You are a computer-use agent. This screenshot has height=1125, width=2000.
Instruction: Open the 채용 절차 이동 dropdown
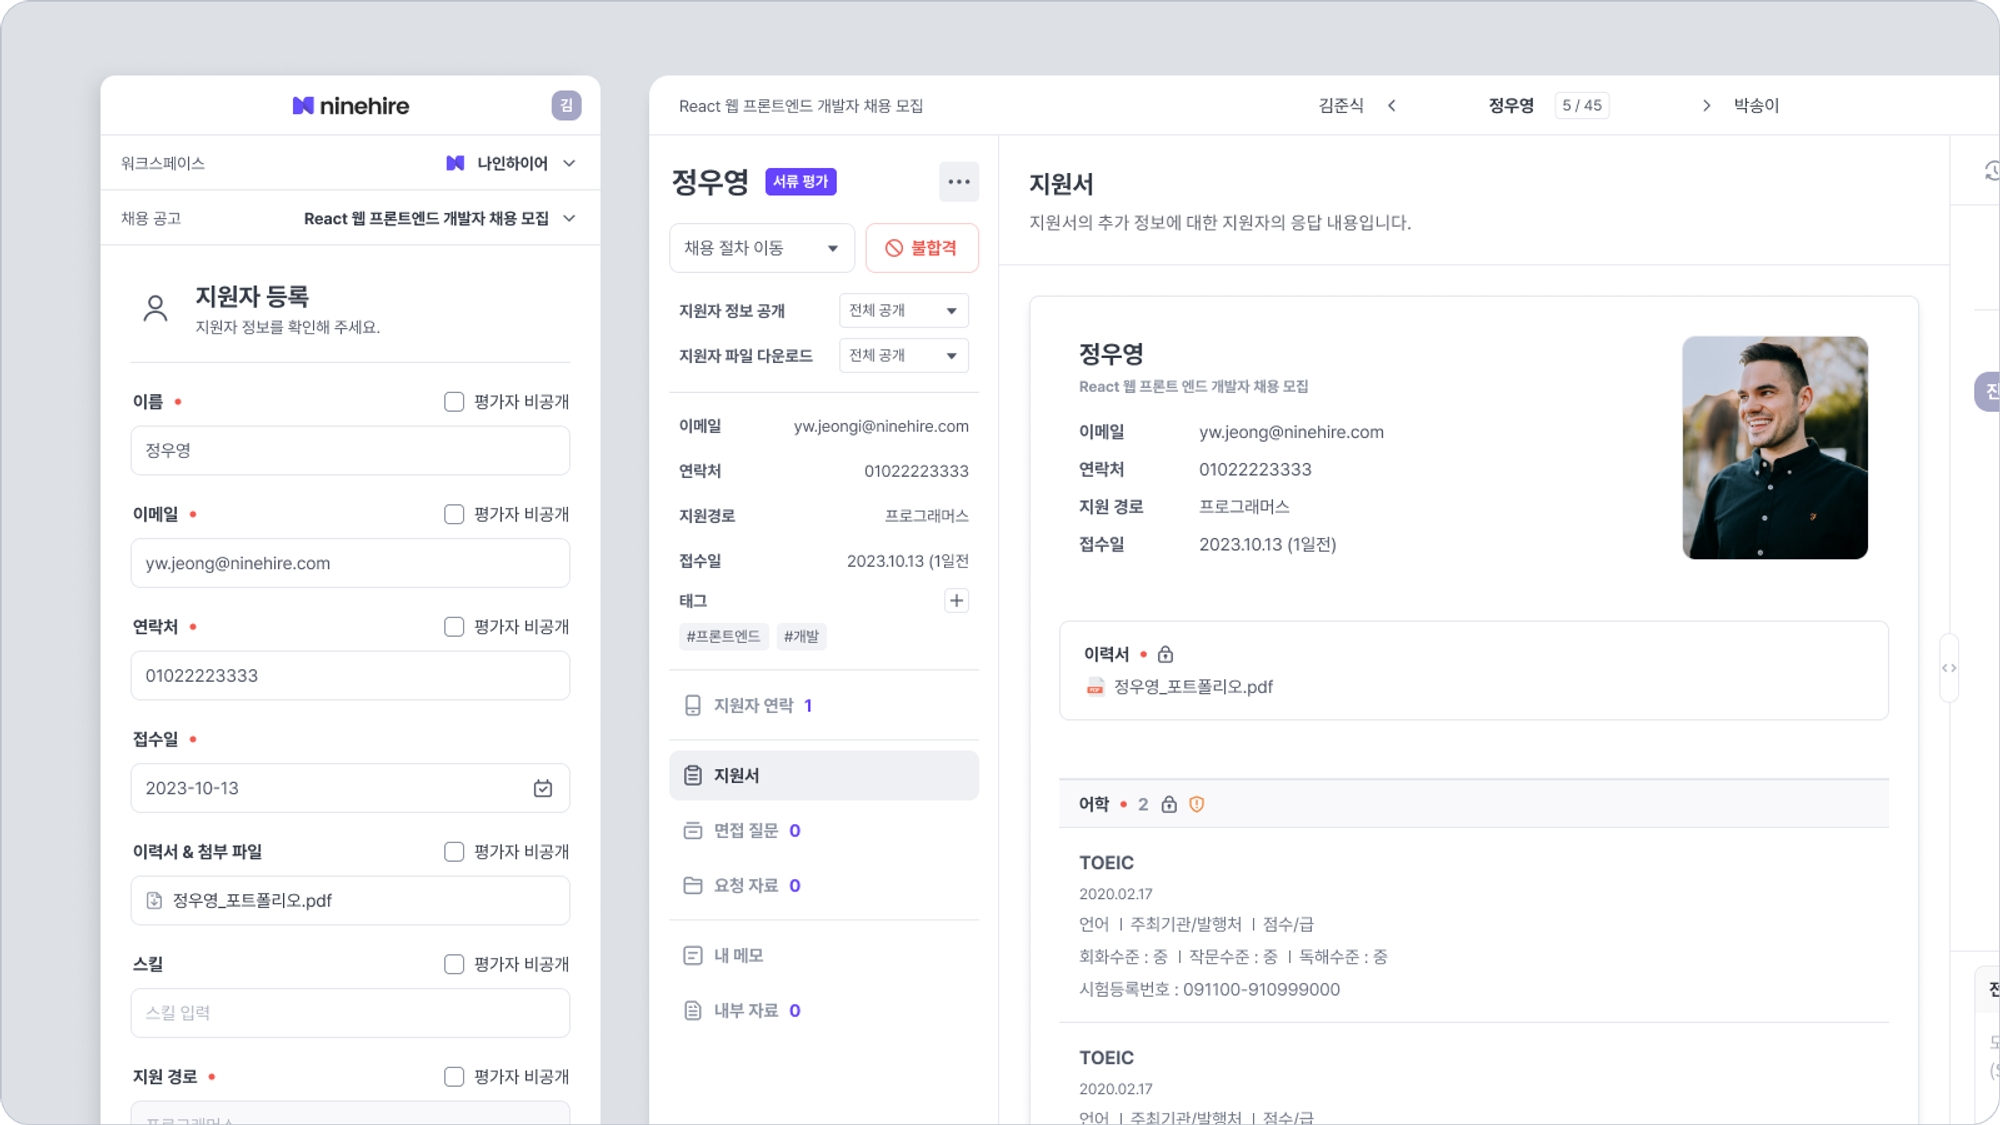(761, 248)
